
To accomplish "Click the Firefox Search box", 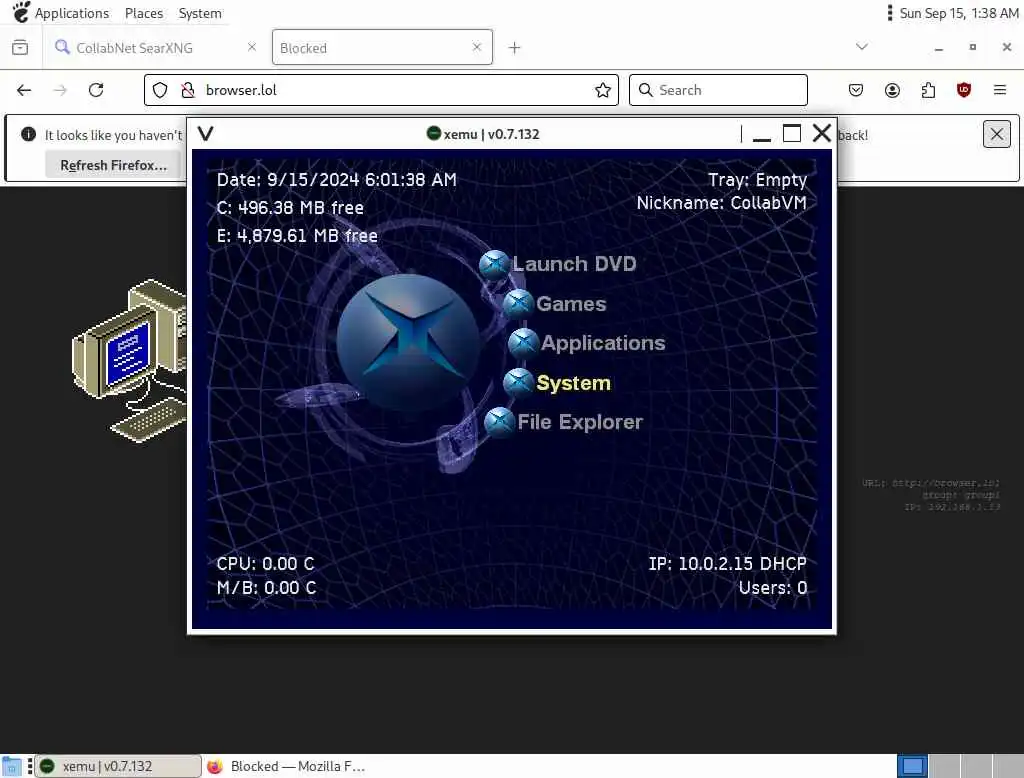I will pos(718,90).
